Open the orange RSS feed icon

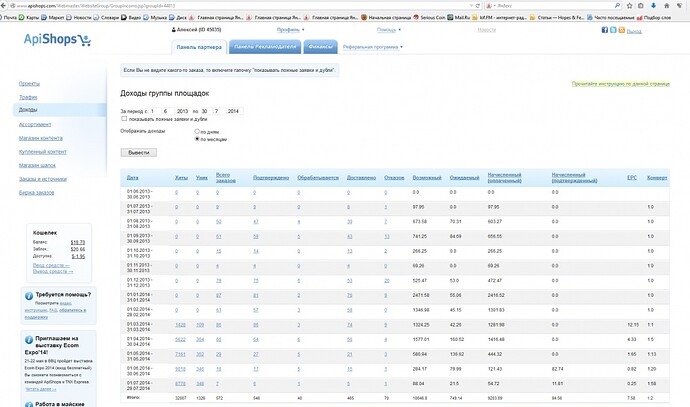tap(621, 30)
